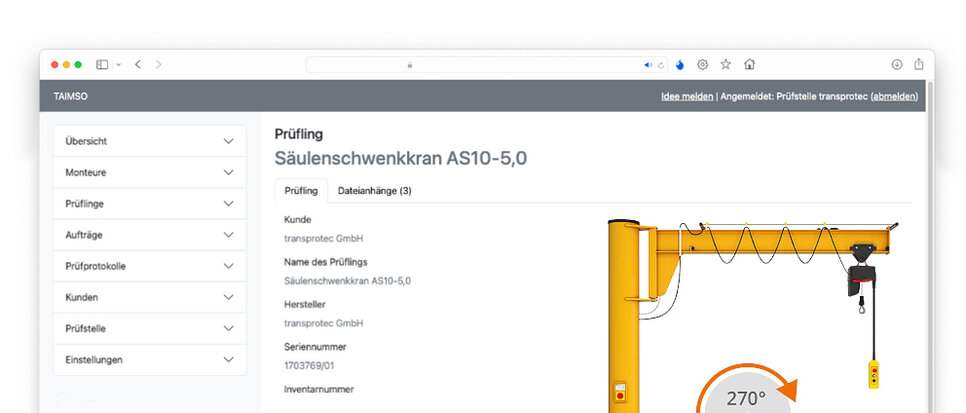Expand the Aufträge menu section

click(x=150, y=235)
